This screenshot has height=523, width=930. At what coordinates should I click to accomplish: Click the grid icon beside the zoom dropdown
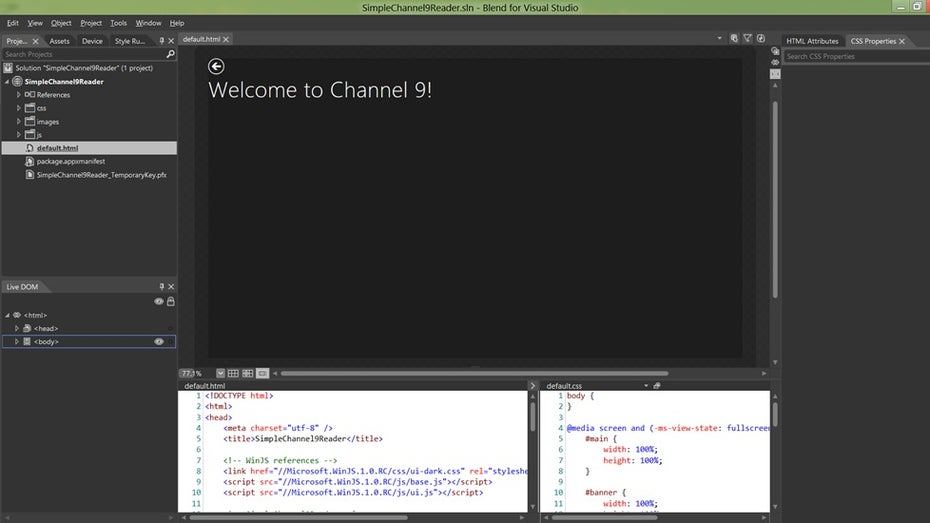[234, 373]
